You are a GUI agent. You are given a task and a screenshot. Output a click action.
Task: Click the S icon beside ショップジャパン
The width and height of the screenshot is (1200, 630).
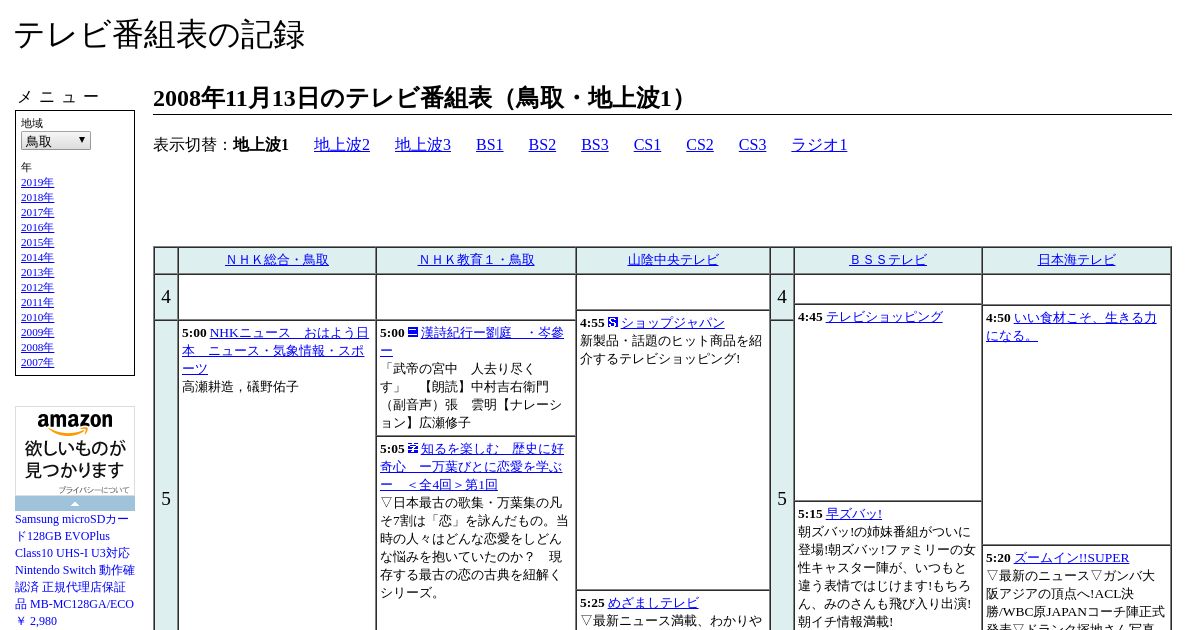(x=613, y=322)
